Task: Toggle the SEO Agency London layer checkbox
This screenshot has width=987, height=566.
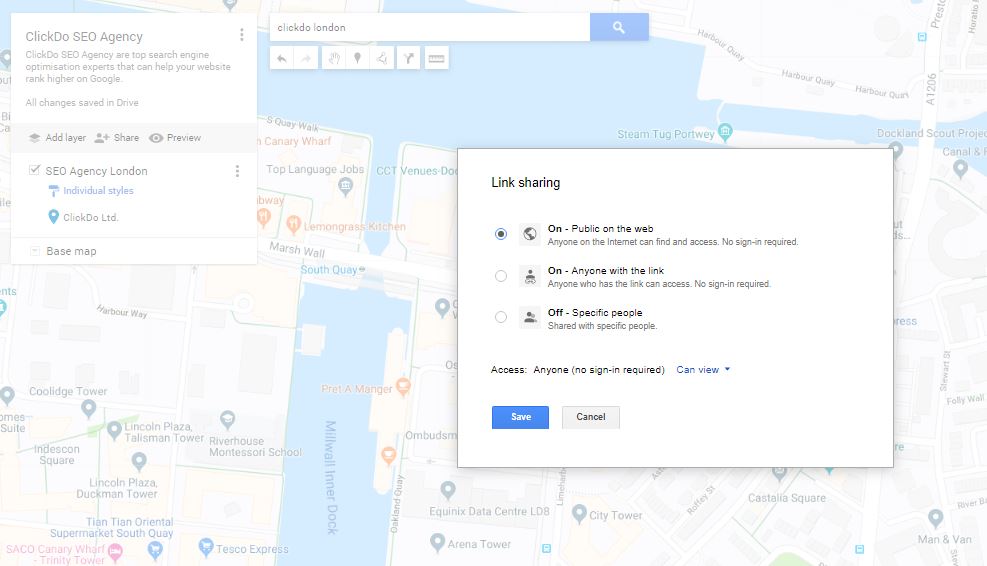Action: (x=35, y=171)
